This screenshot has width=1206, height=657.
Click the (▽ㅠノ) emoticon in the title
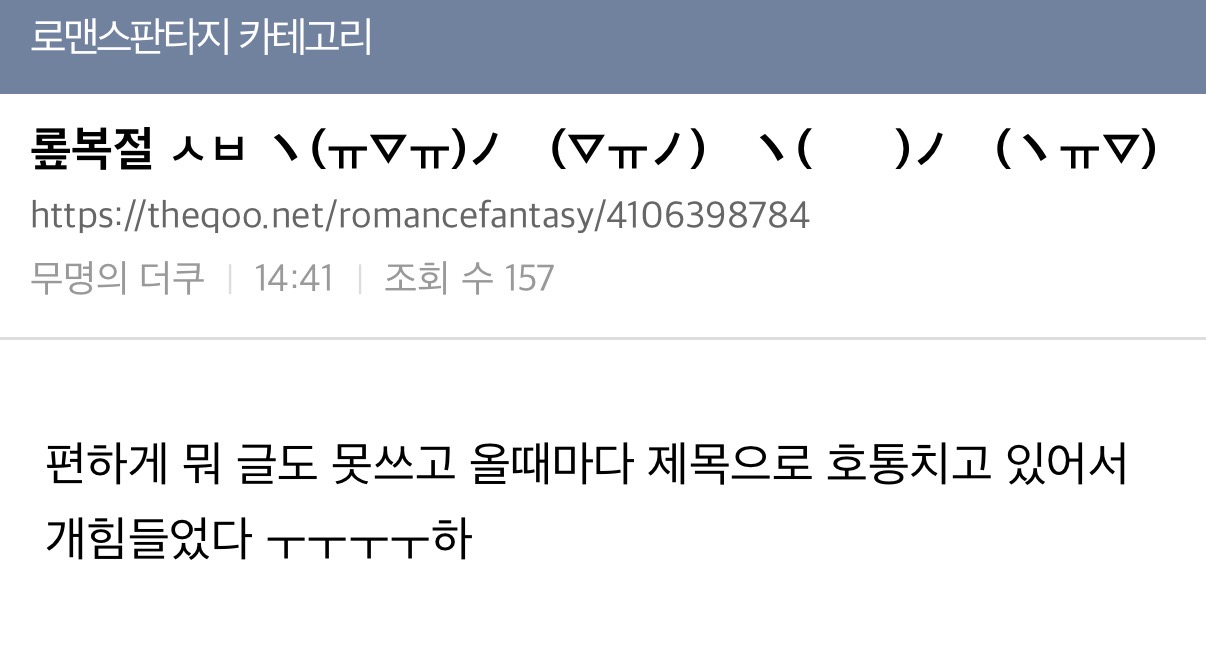[628, 152]
